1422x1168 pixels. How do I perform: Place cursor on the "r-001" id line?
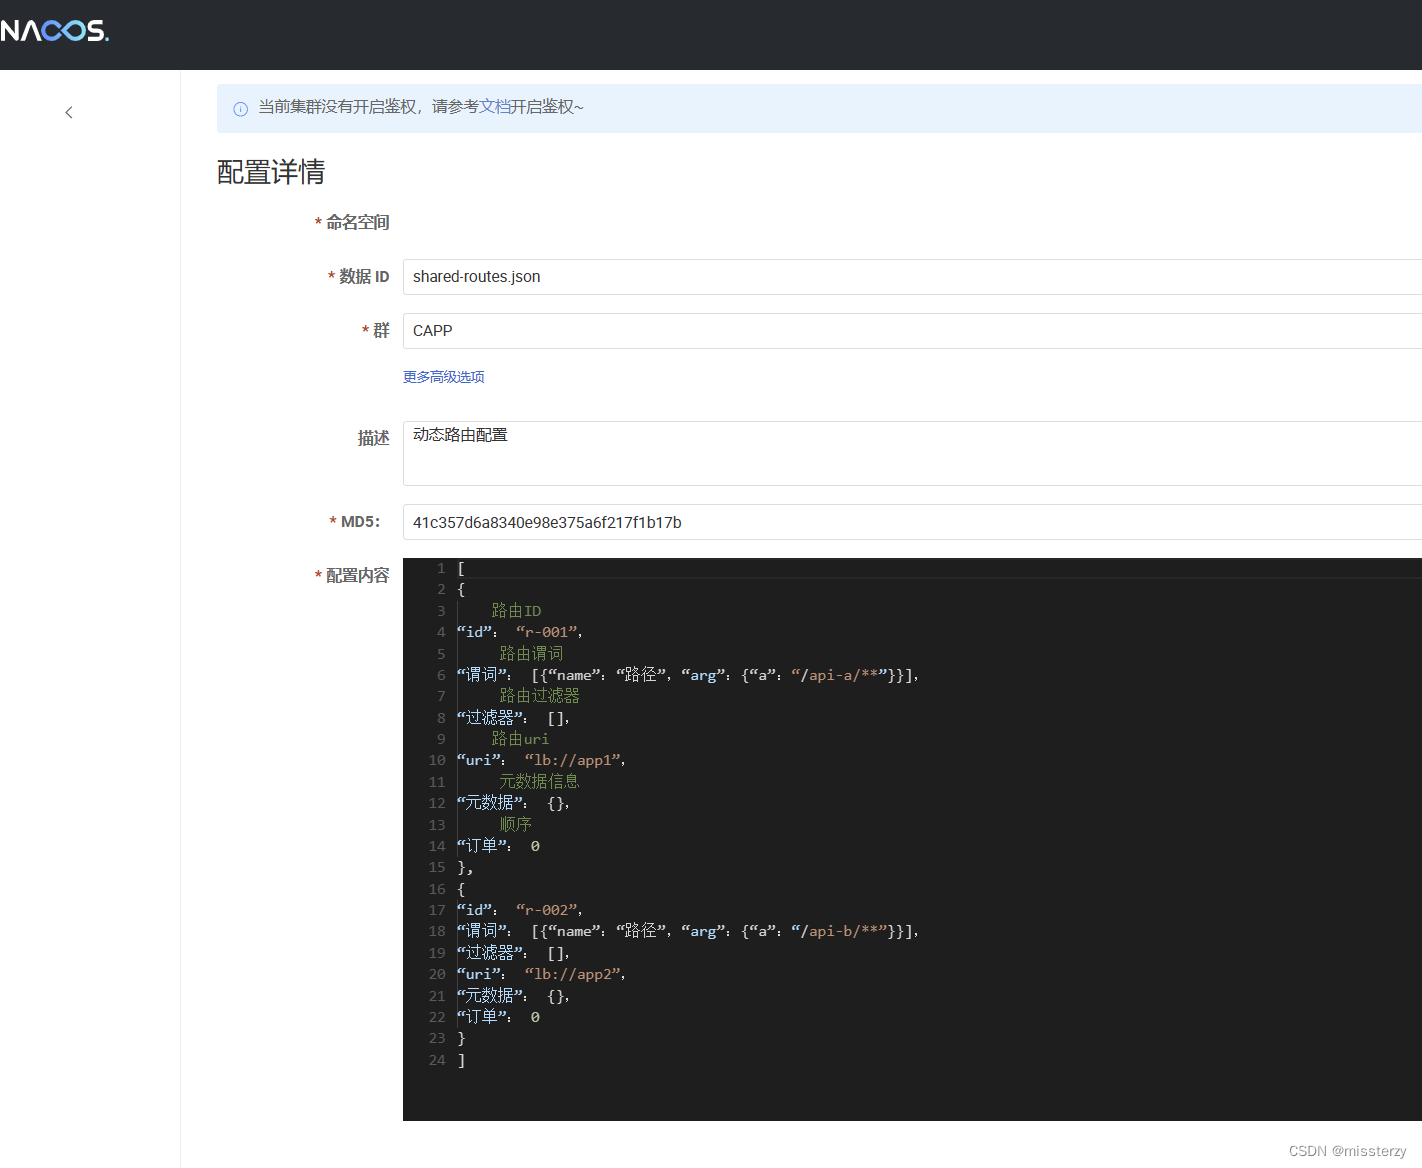click(520, 632)
